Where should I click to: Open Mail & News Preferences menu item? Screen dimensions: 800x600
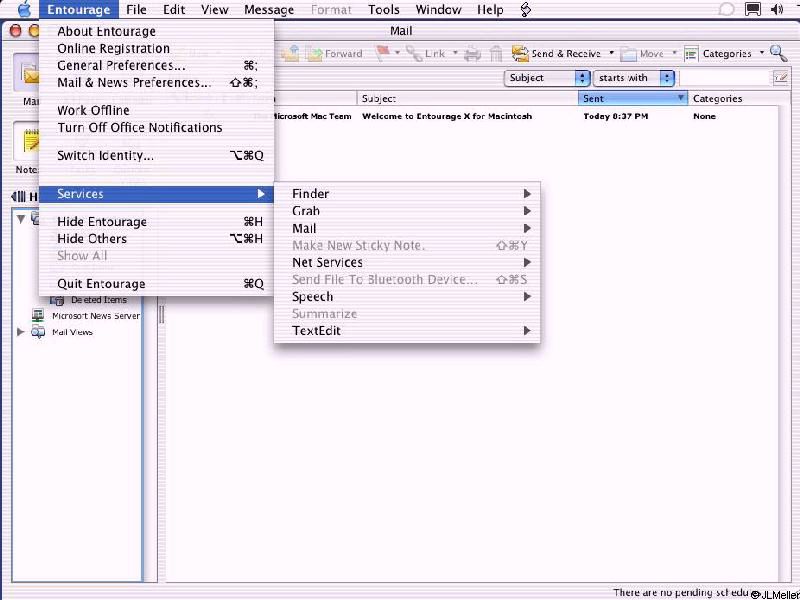(x=157, y=83)
